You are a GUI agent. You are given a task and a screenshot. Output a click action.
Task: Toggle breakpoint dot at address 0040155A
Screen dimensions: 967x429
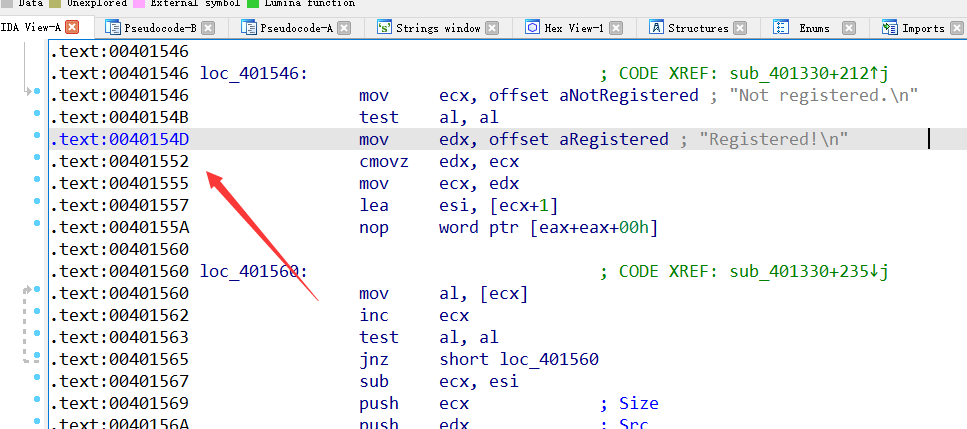click(37, 223)
